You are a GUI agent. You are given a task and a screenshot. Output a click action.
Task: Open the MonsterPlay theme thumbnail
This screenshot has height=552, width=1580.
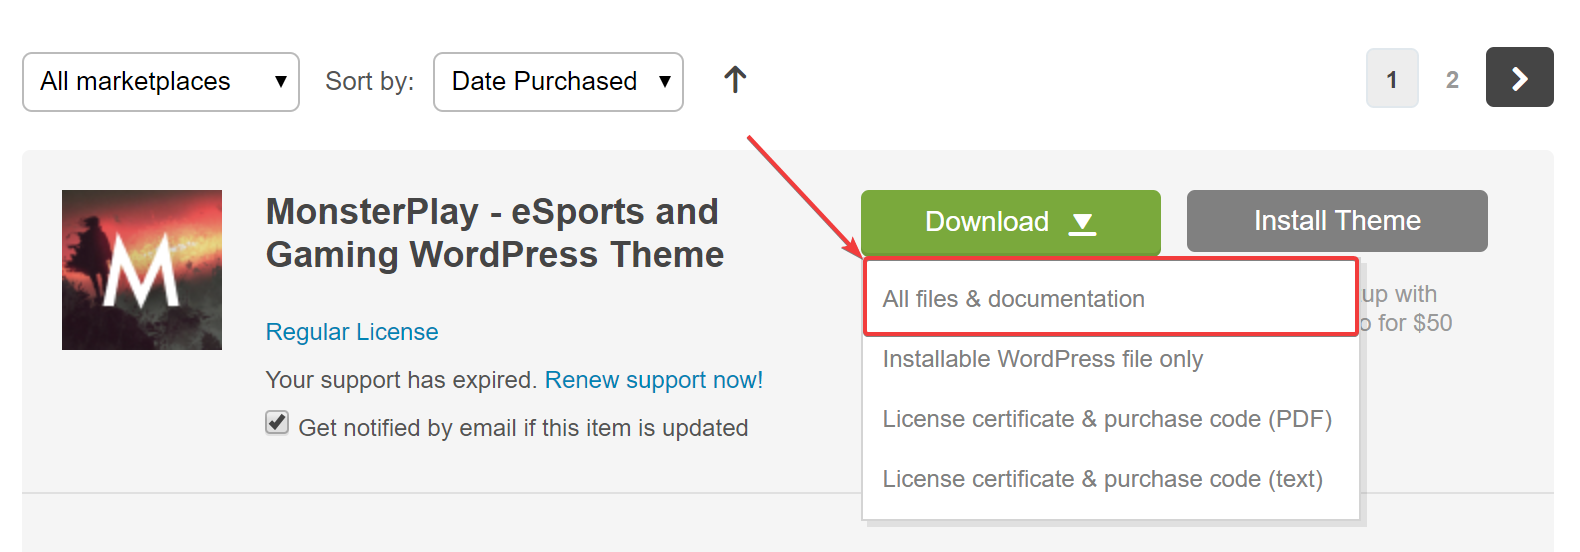[x=142, y=270]
